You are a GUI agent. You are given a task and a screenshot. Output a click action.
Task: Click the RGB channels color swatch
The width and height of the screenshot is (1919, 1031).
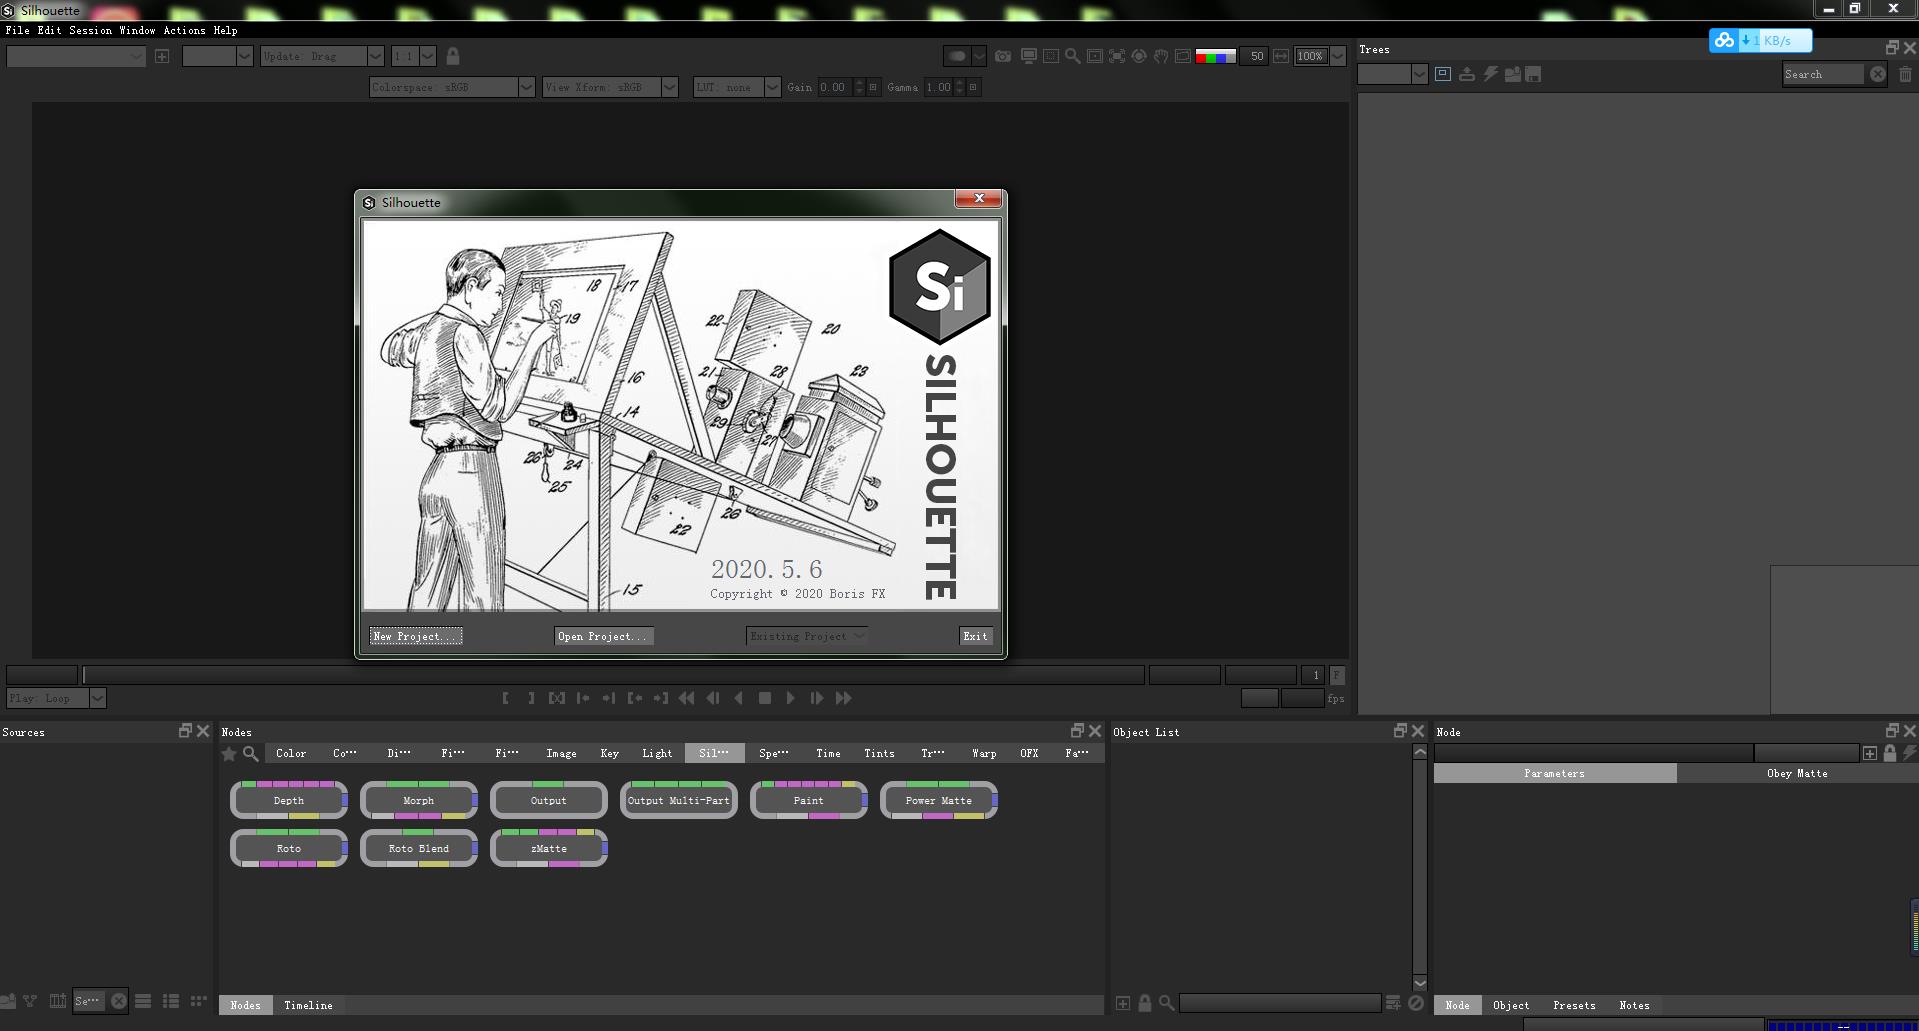tap(1216, 56)
